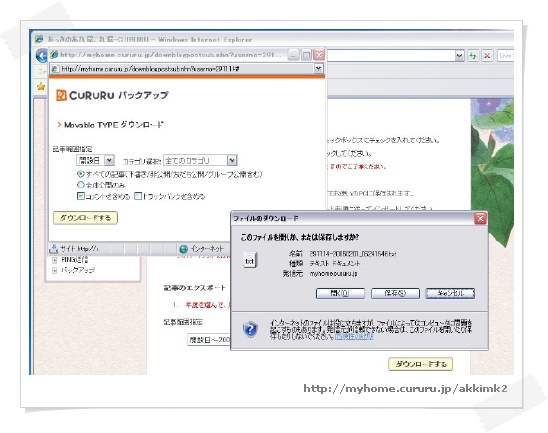The height and width of the screenshot is (433, 548).
Task: Click the favorites star icon
Action: 41,86
